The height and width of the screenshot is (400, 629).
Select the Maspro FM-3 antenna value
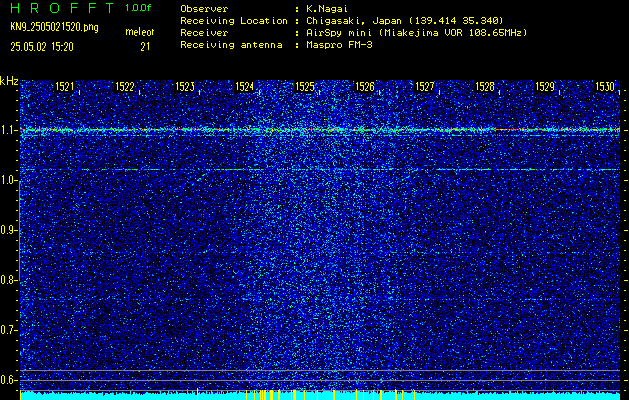pos(339,45)
